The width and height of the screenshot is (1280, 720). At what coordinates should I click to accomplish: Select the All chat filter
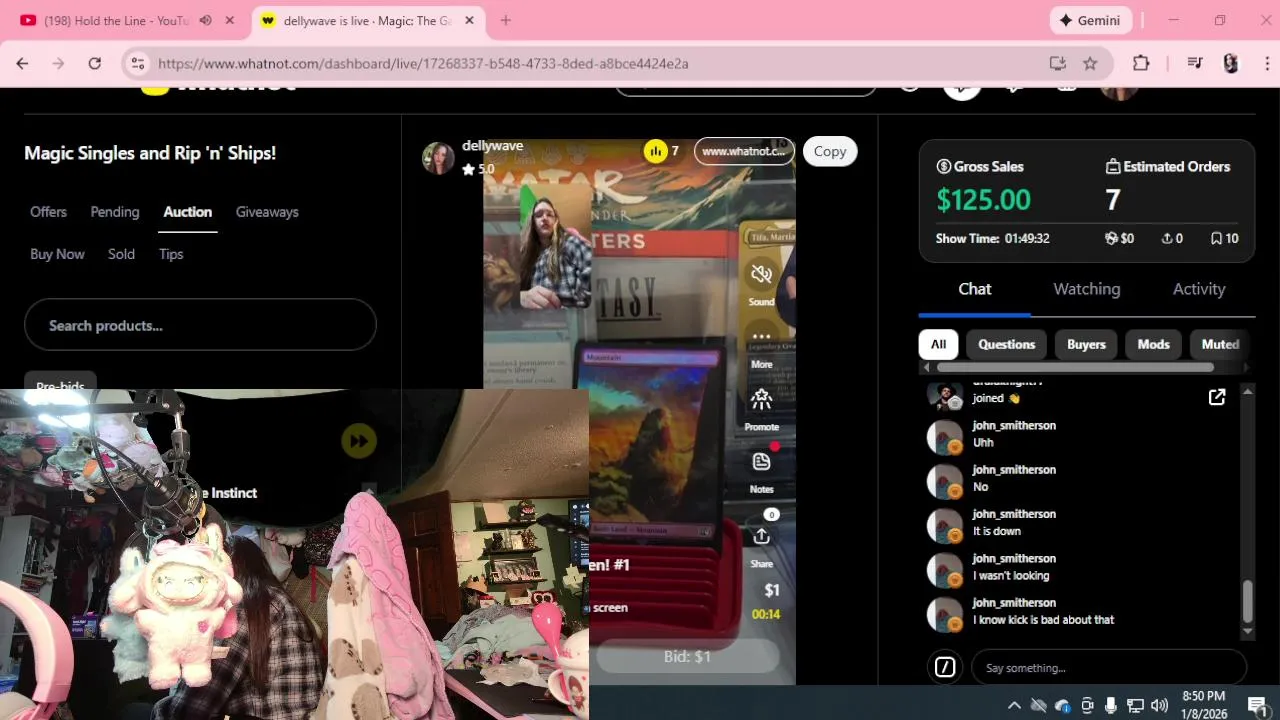coord(938,344)
